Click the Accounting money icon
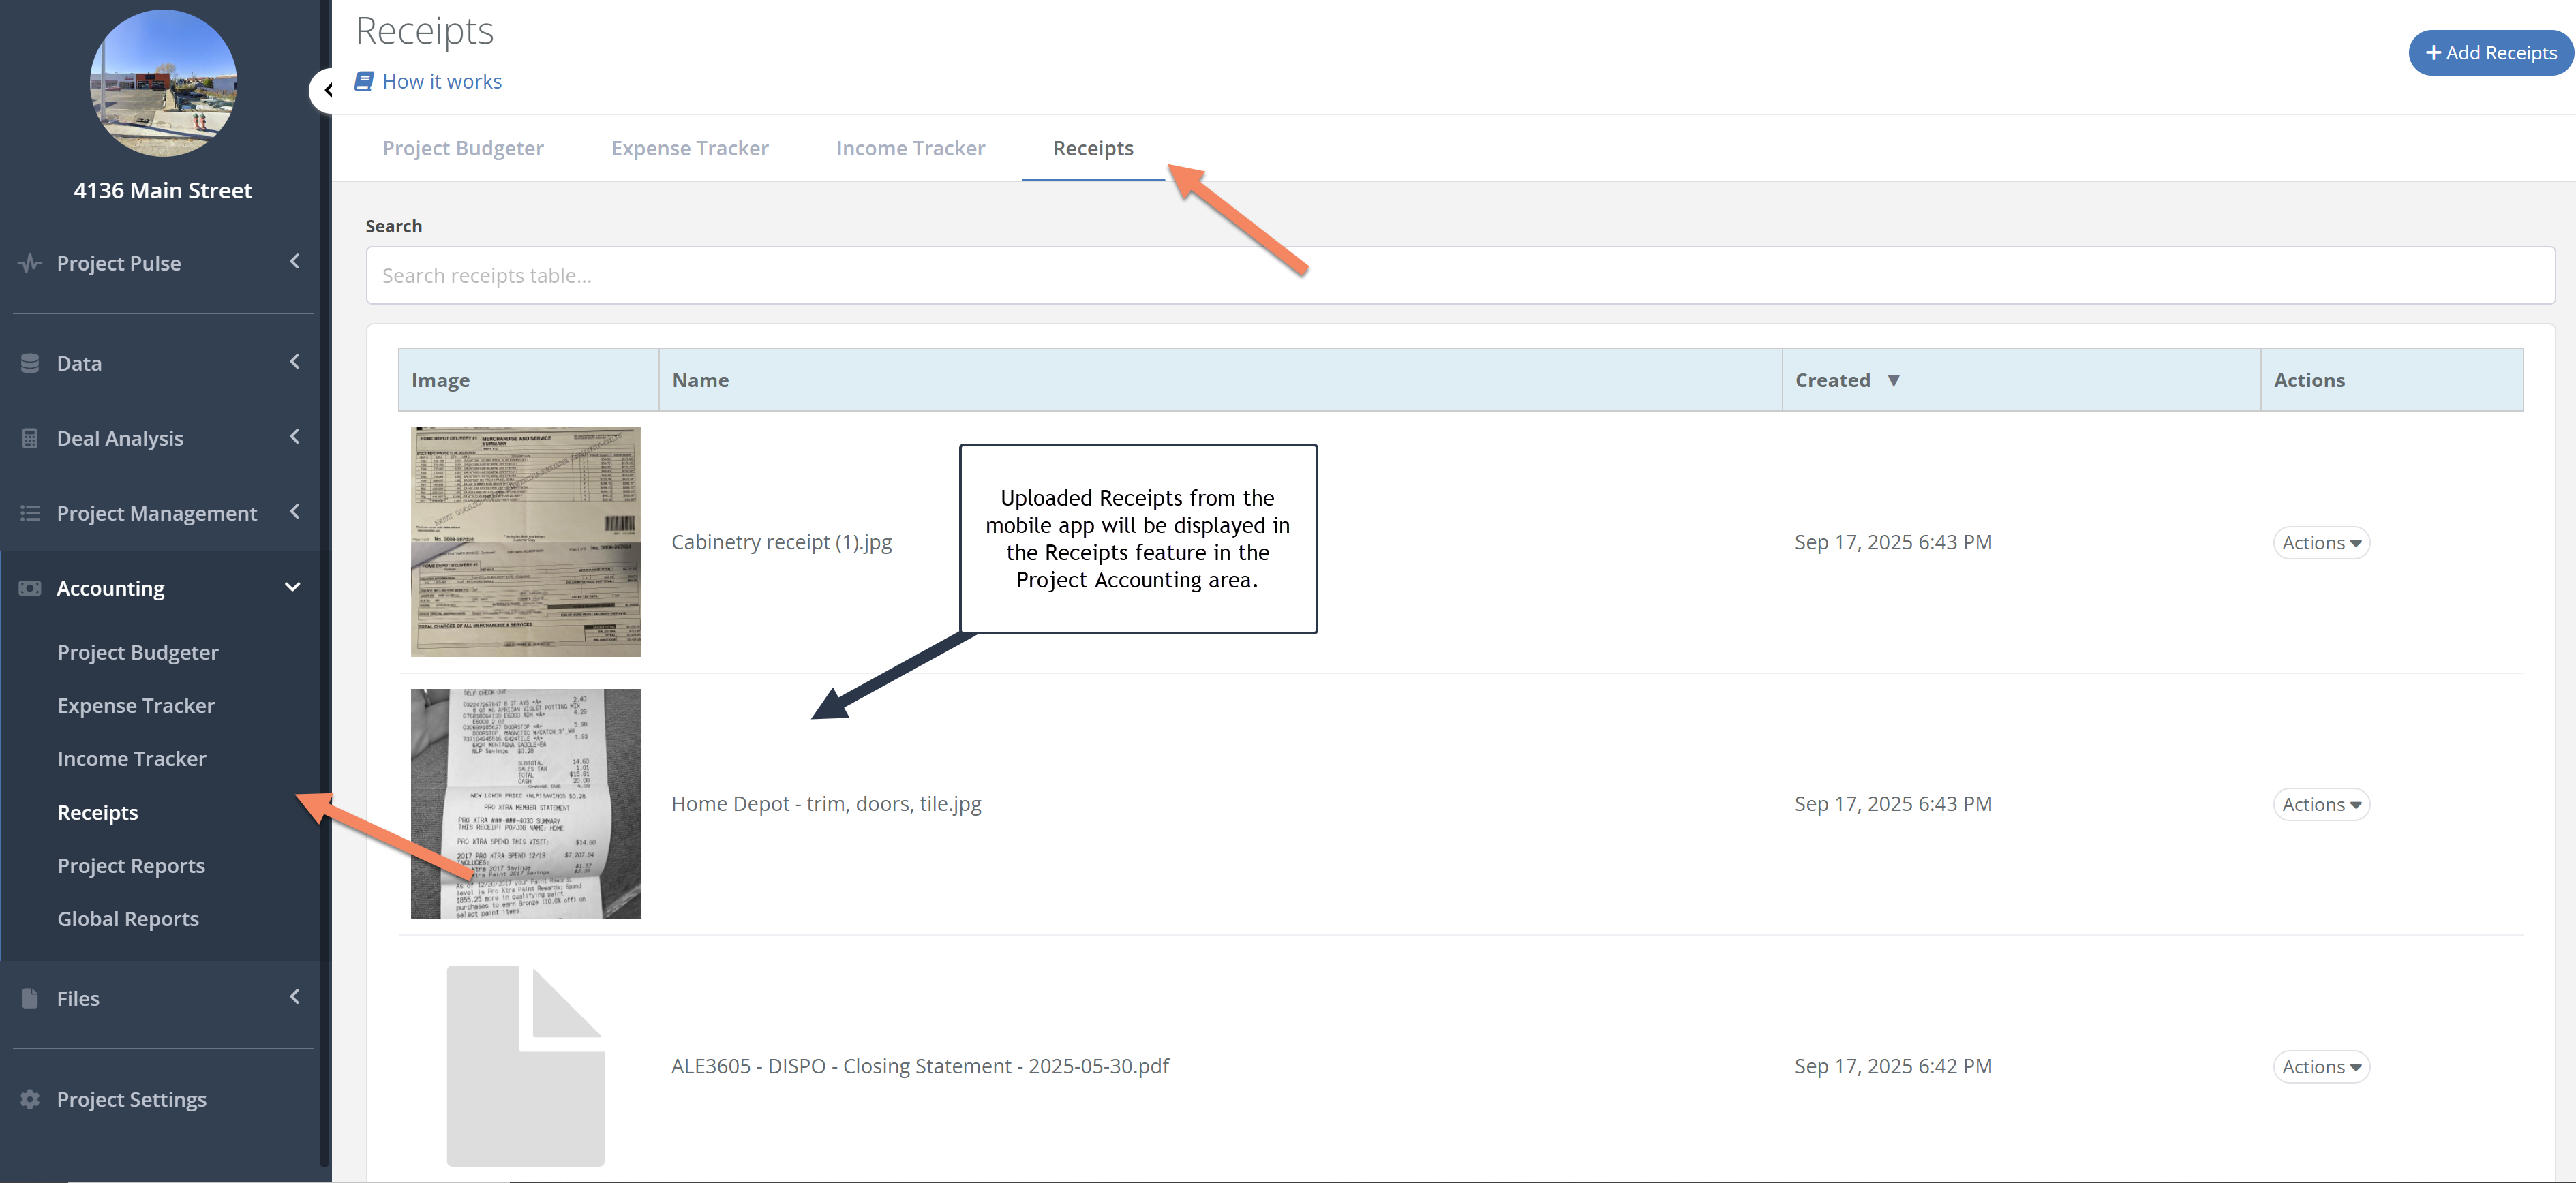Image resolution: width=2576 pixels, height=1183 pixels. [30, 589]
